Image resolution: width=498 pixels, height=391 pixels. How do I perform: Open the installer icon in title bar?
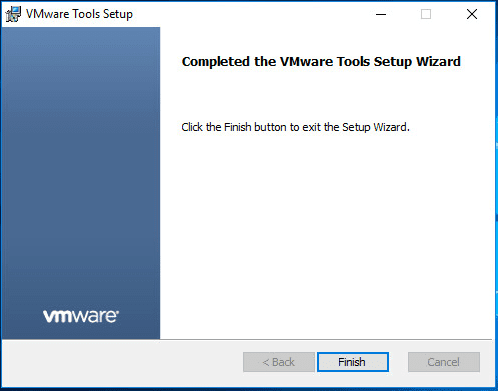(x=13, y=14)
